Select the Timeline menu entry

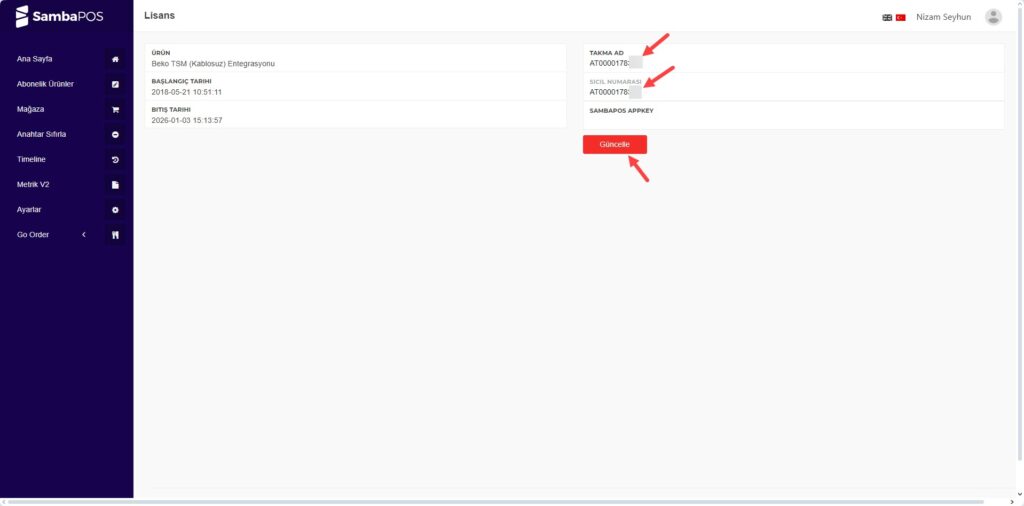(31, 159)
